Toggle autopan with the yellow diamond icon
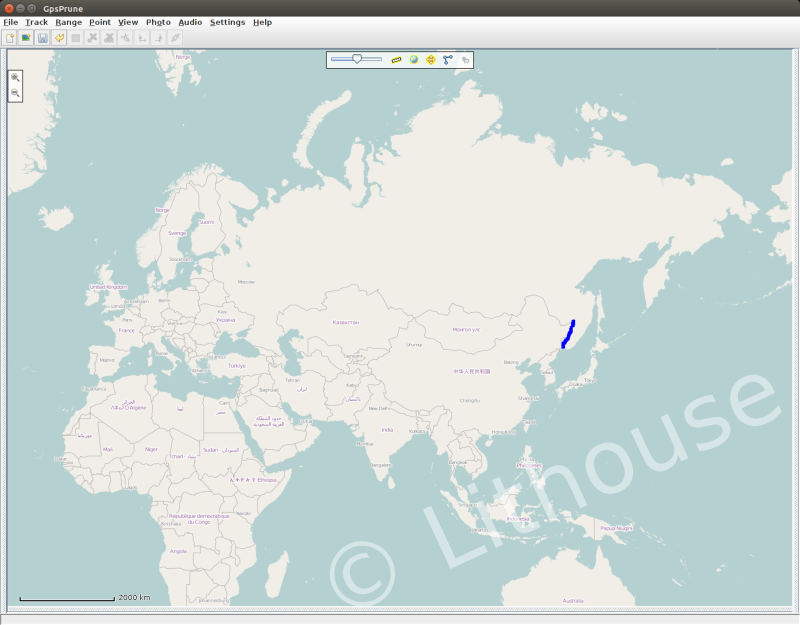This screenshot has width=800, height=625. (430, 60)
